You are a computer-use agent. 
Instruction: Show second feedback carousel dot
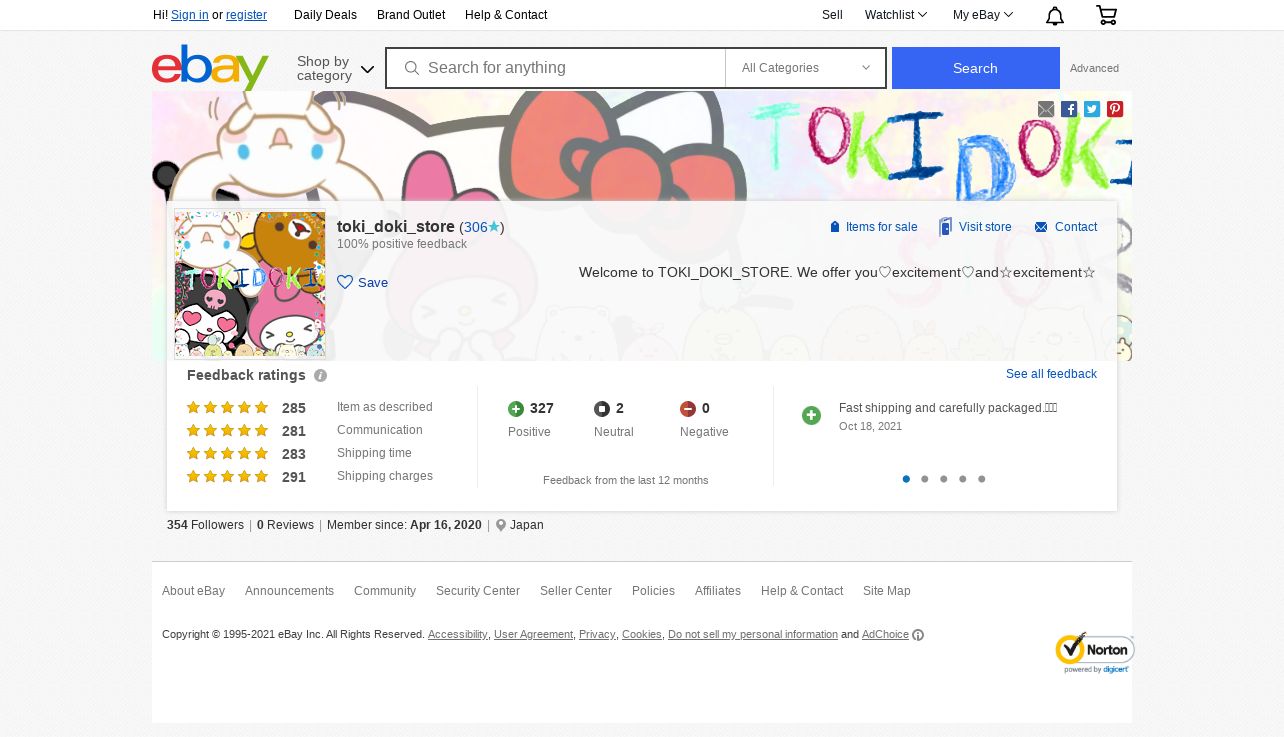pyautogui.click(x=925, y=479)
